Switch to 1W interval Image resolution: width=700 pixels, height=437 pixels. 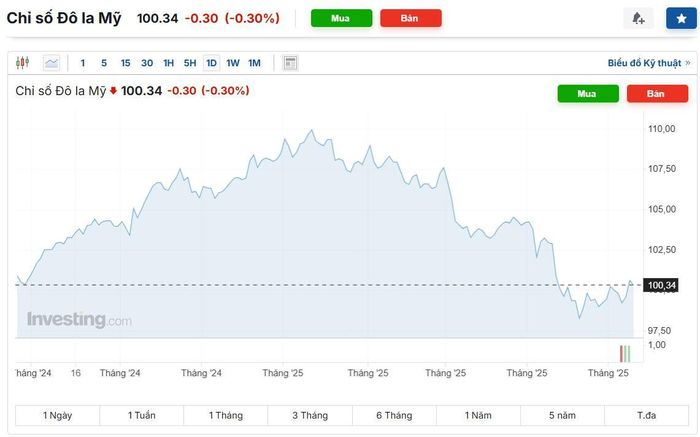click(x=233, y=63)
